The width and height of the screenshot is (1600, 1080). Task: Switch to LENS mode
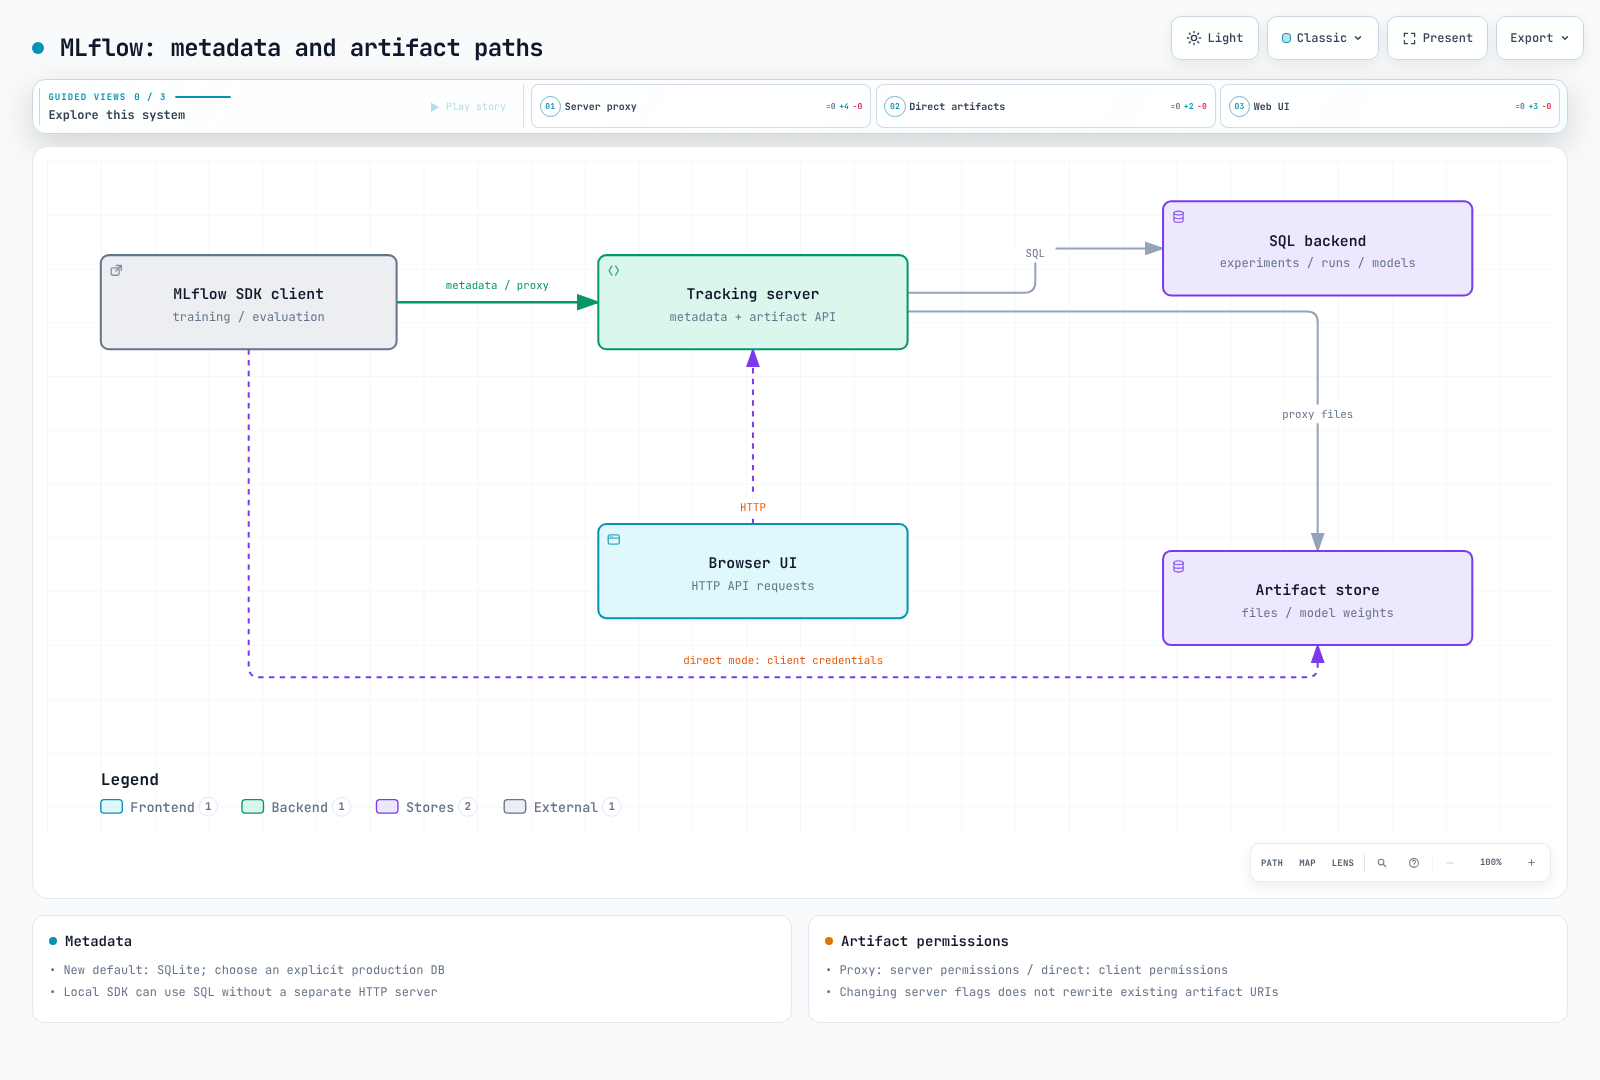point(1343,863)
